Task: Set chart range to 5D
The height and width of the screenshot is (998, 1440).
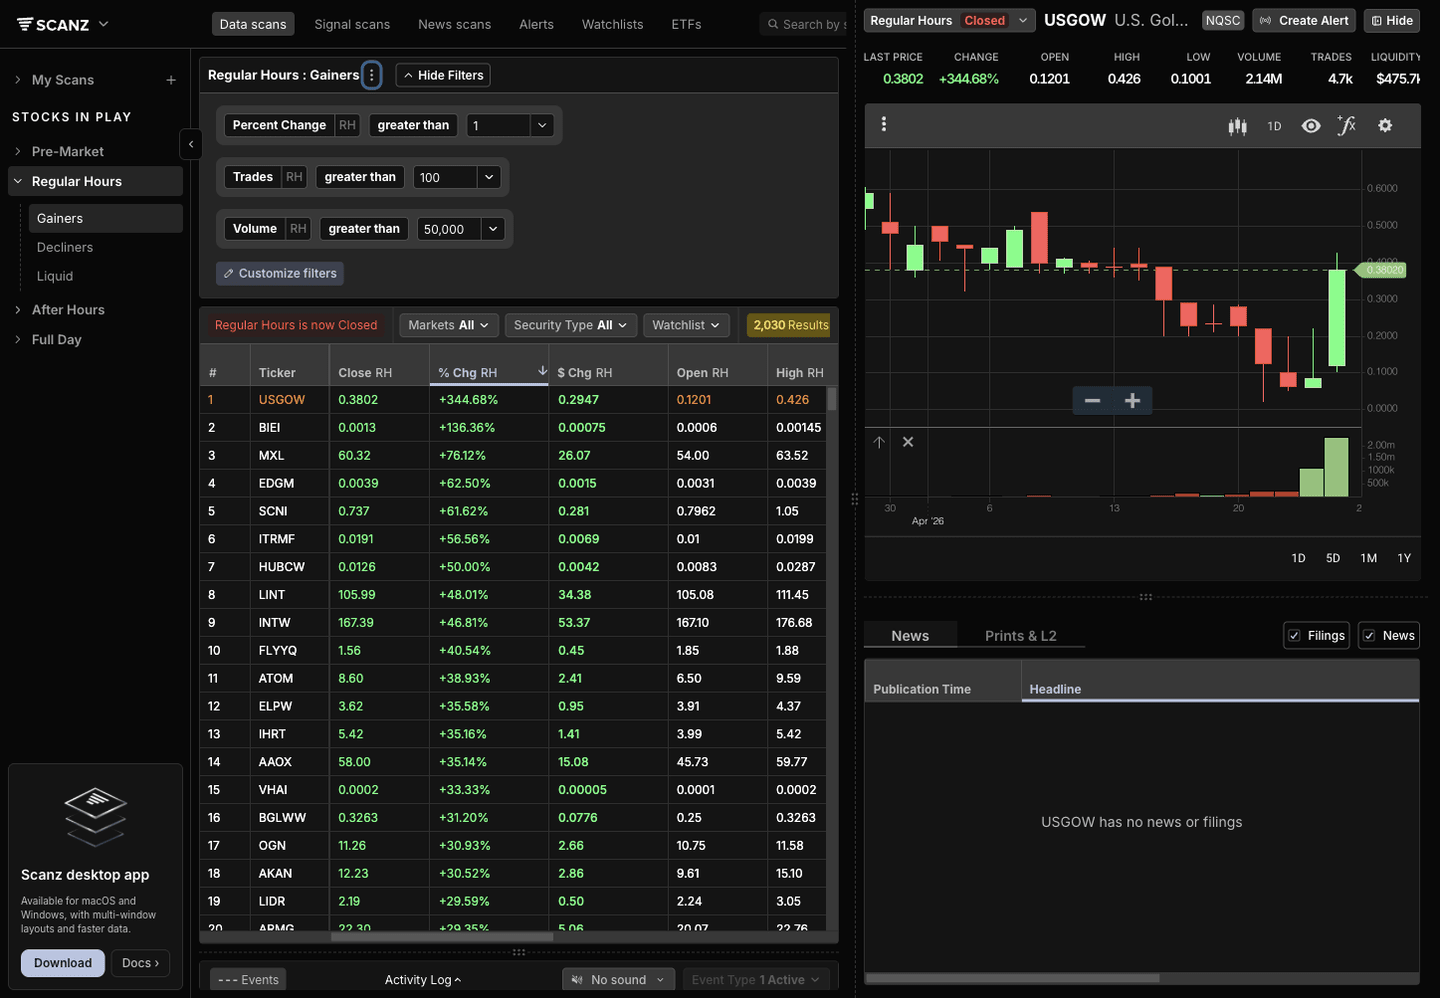Action: [1333, 558]
